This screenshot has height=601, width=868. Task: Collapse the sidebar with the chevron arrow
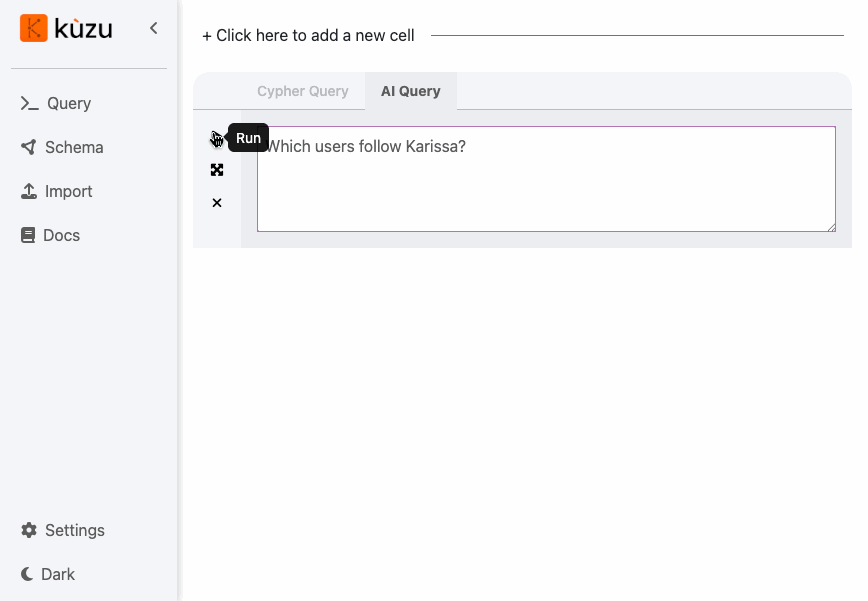(154, 28)
